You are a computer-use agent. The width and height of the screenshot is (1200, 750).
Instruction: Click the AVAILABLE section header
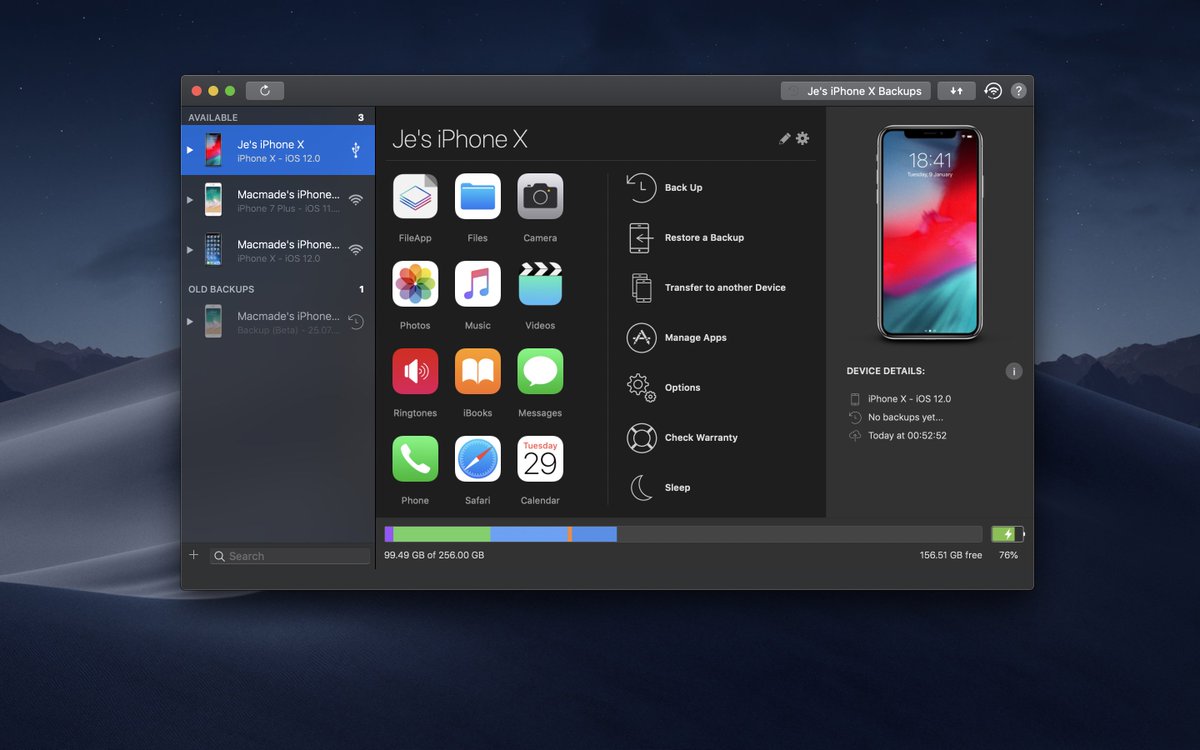point(213,118)
